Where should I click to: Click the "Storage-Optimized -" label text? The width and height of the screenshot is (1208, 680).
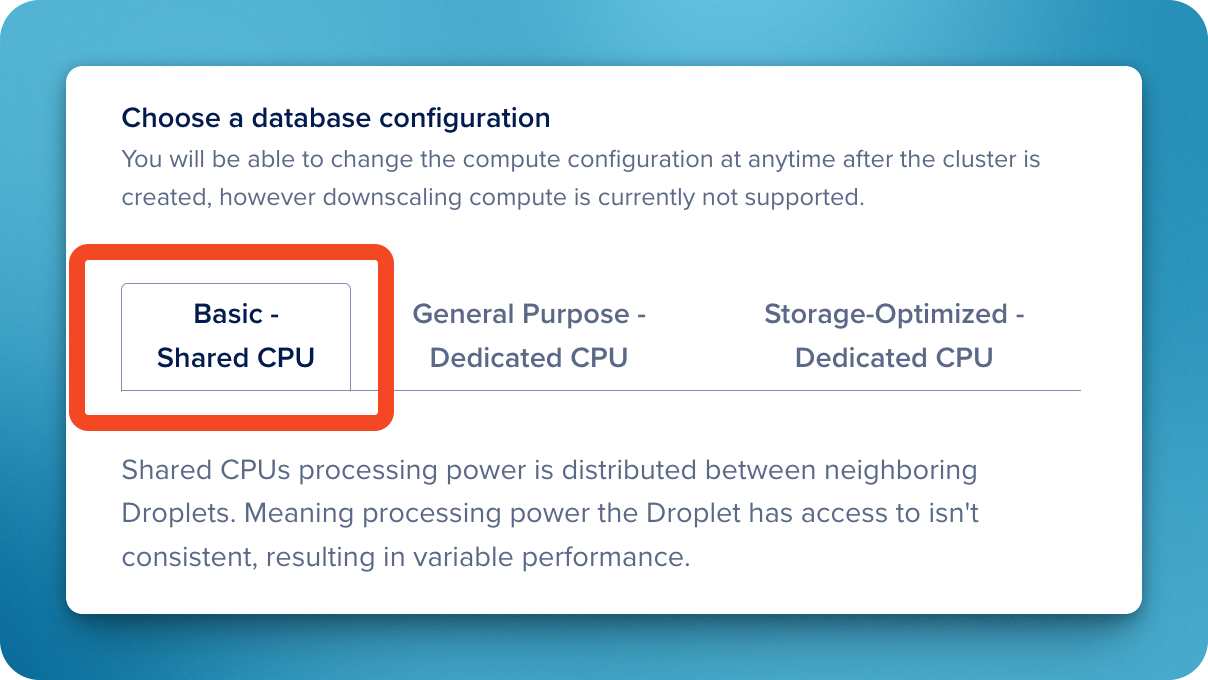[x=894, y=314]
